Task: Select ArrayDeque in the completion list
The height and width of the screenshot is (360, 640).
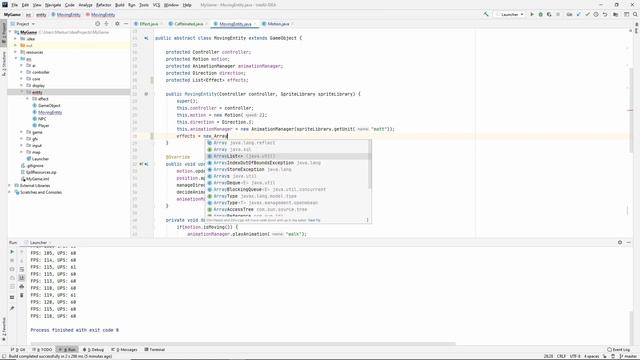Action: [288, 183]
